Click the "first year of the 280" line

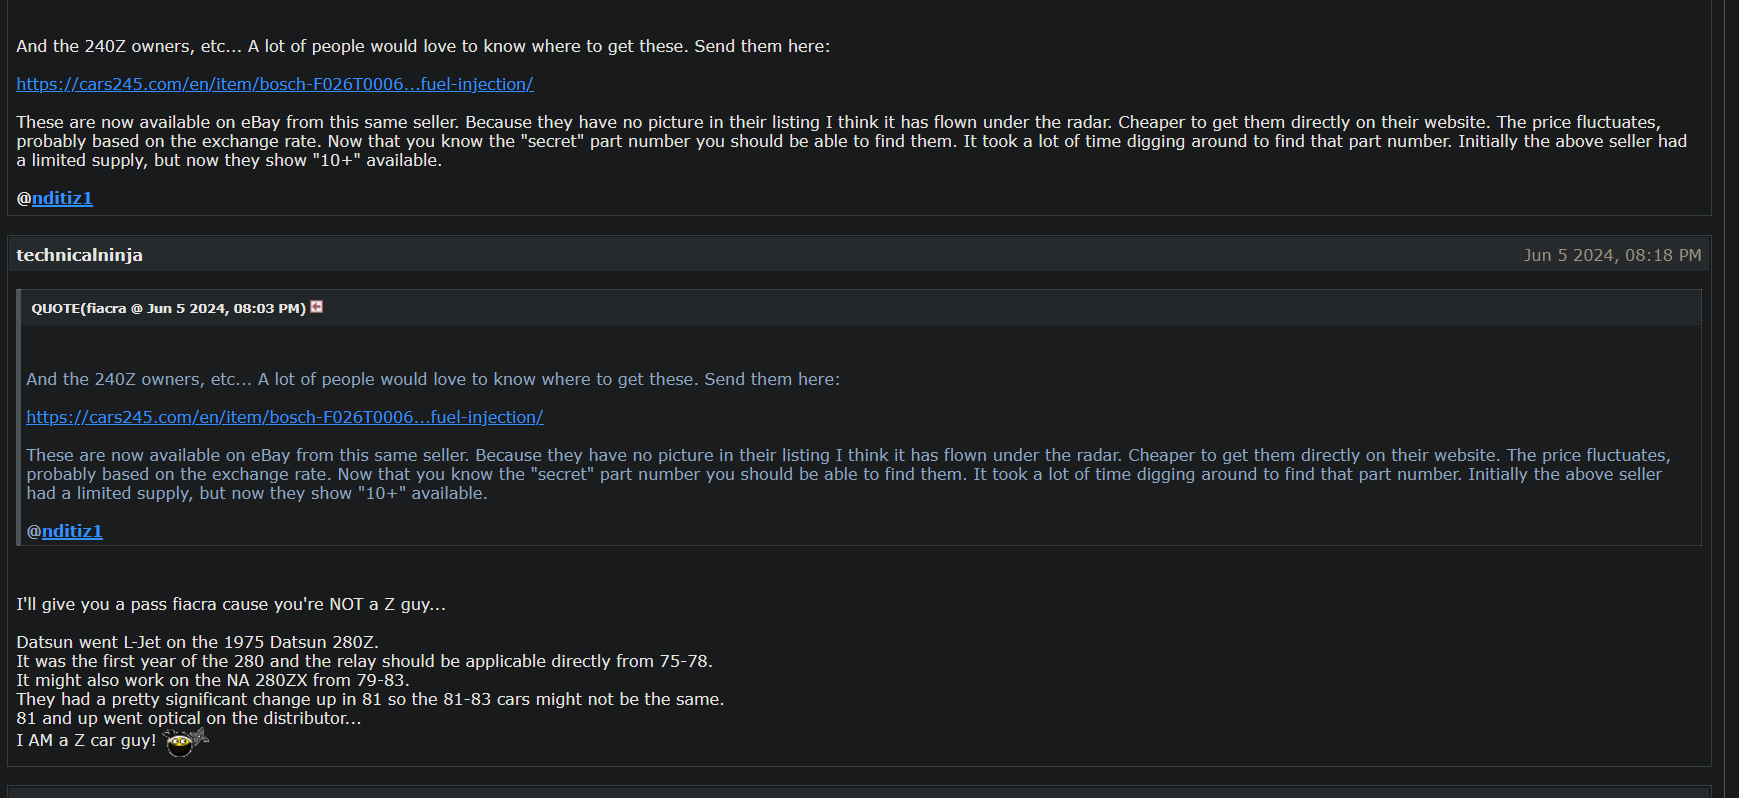[364, 661]
